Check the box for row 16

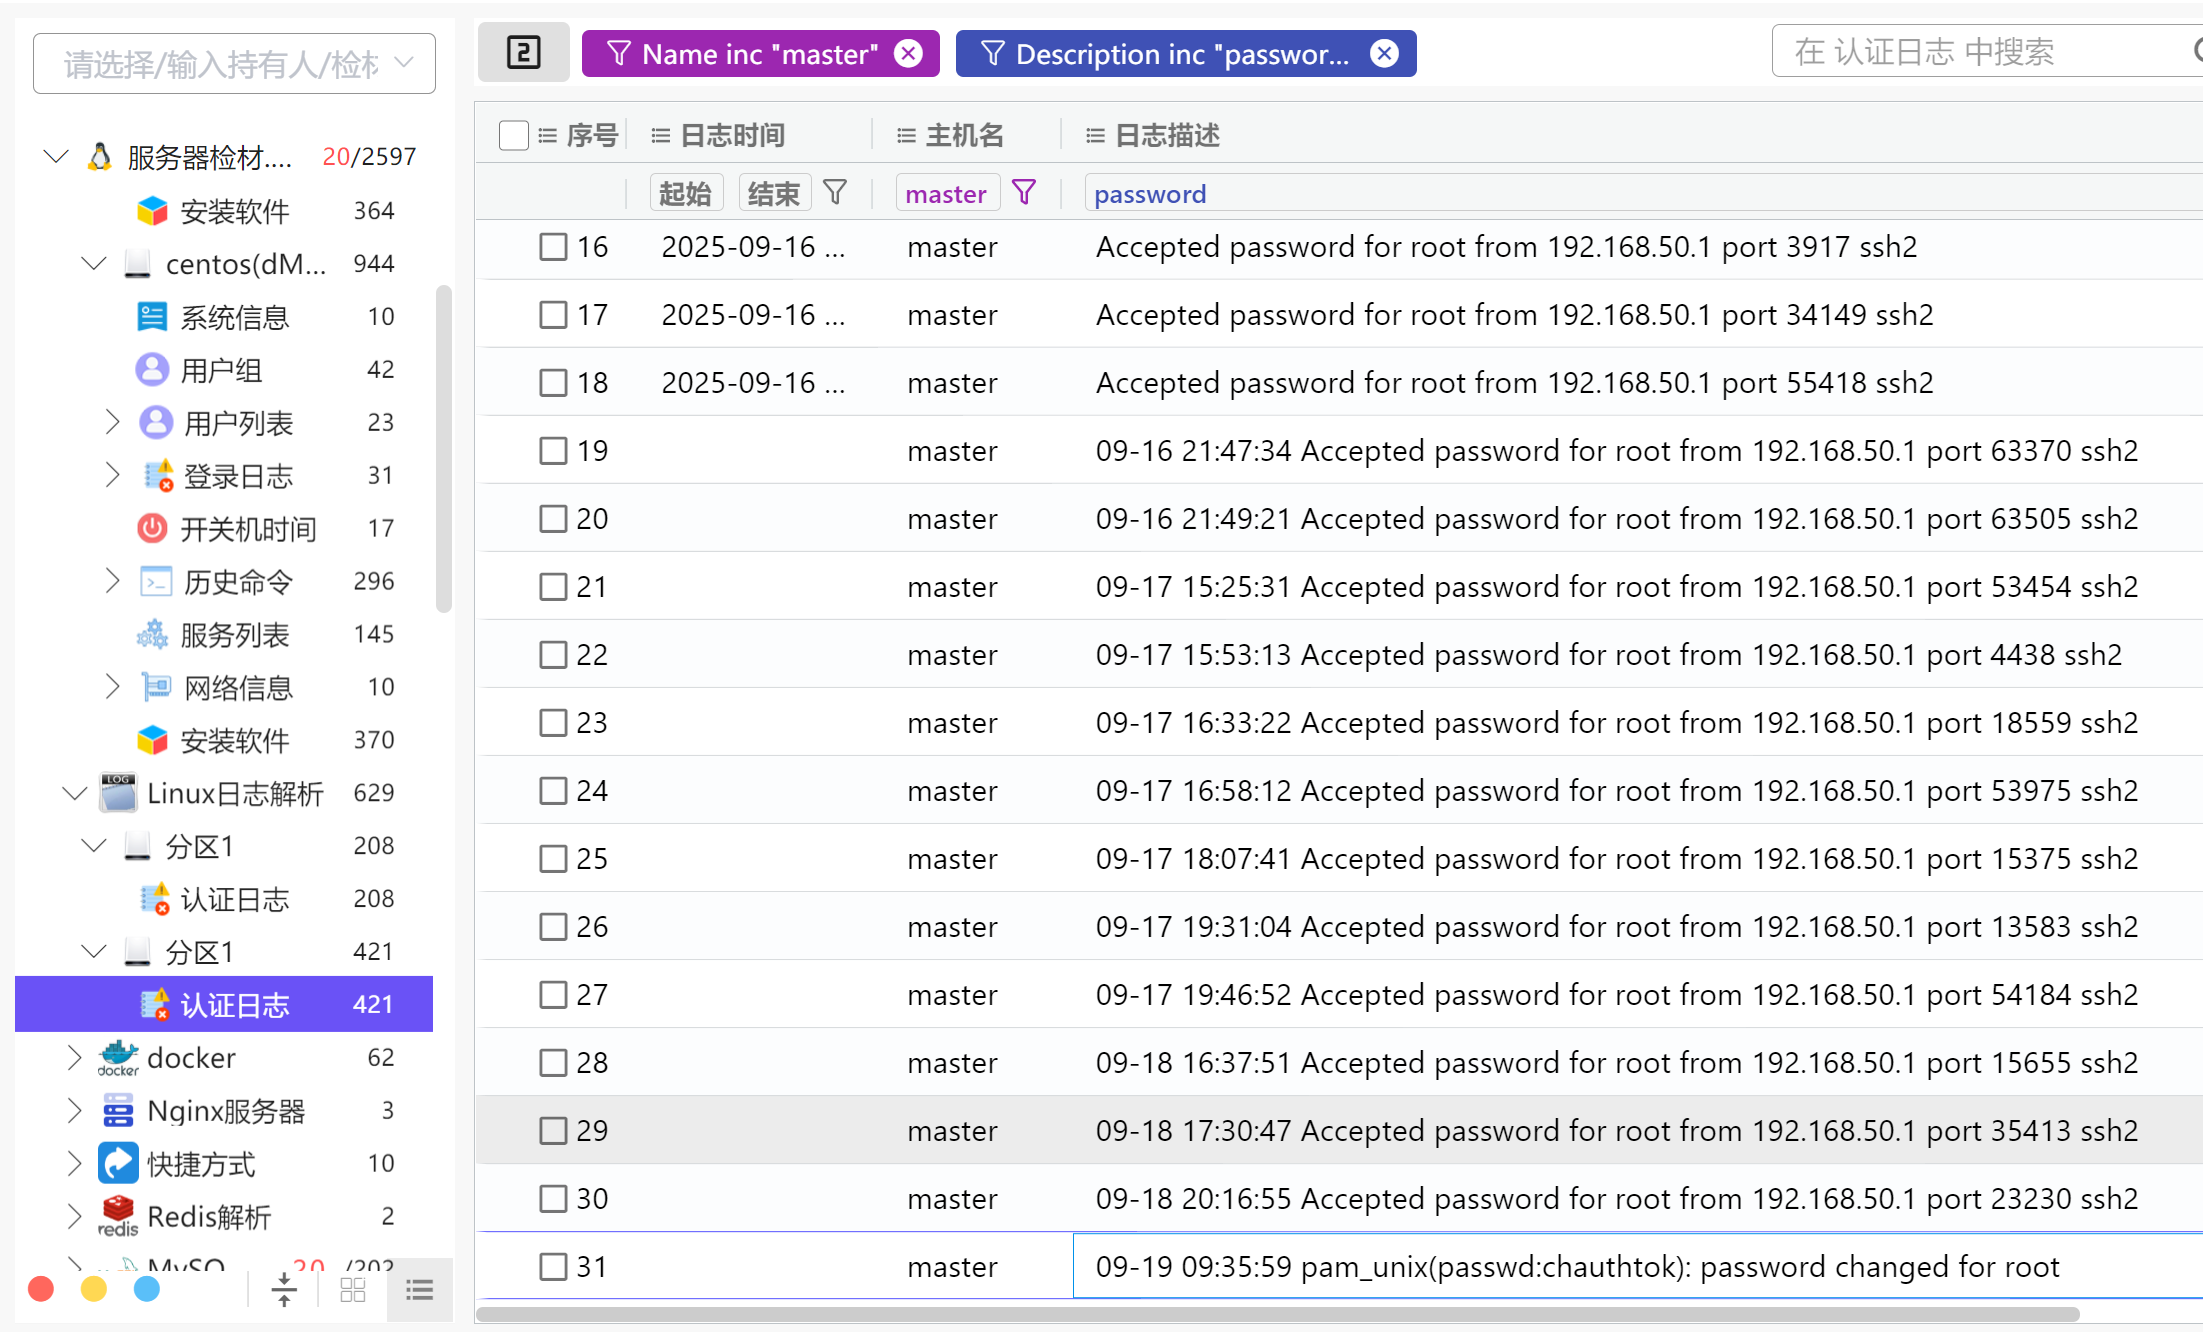(553, 247)
